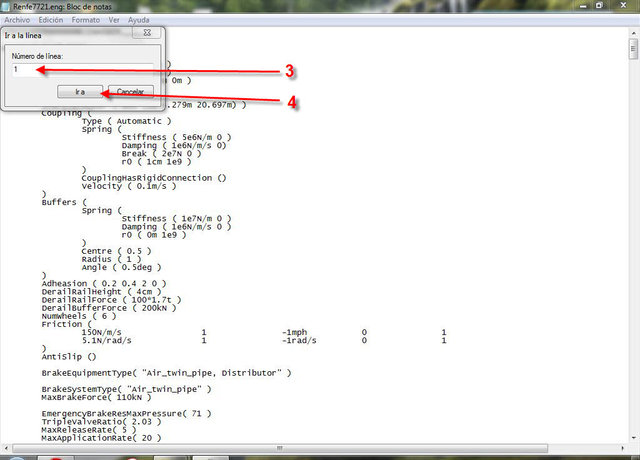Click the horizontal scrollbar left arrow
The image size is (640, 460).
pos(6,446)
